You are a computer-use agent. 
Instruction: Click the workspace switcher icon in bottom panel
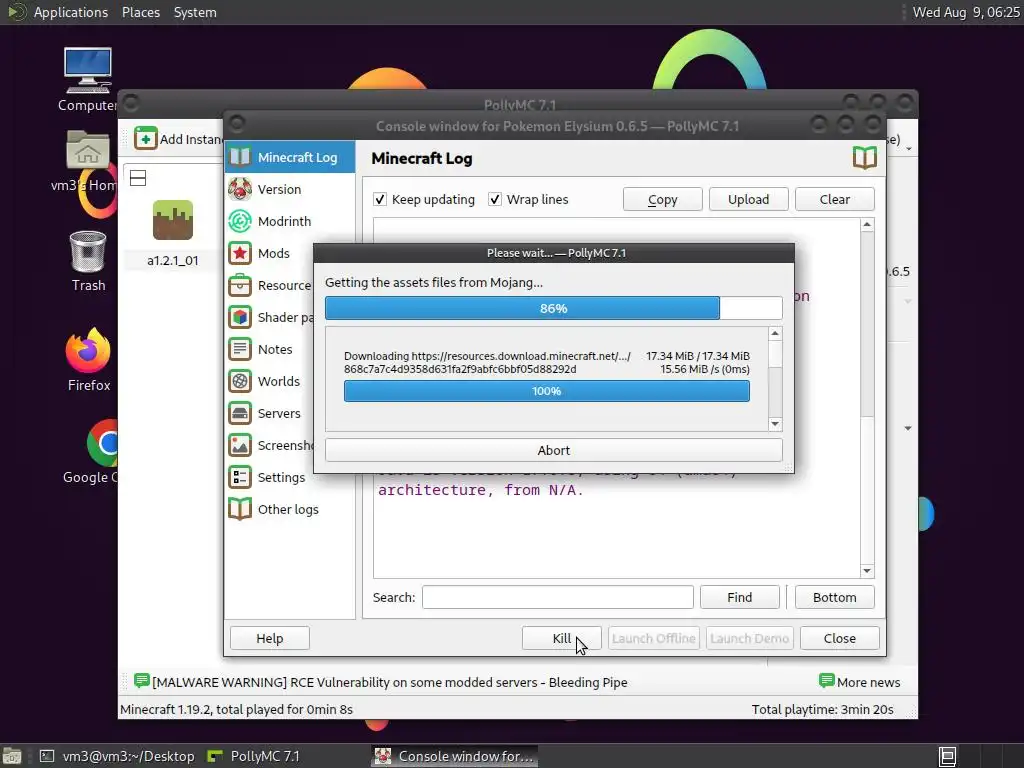948,756
